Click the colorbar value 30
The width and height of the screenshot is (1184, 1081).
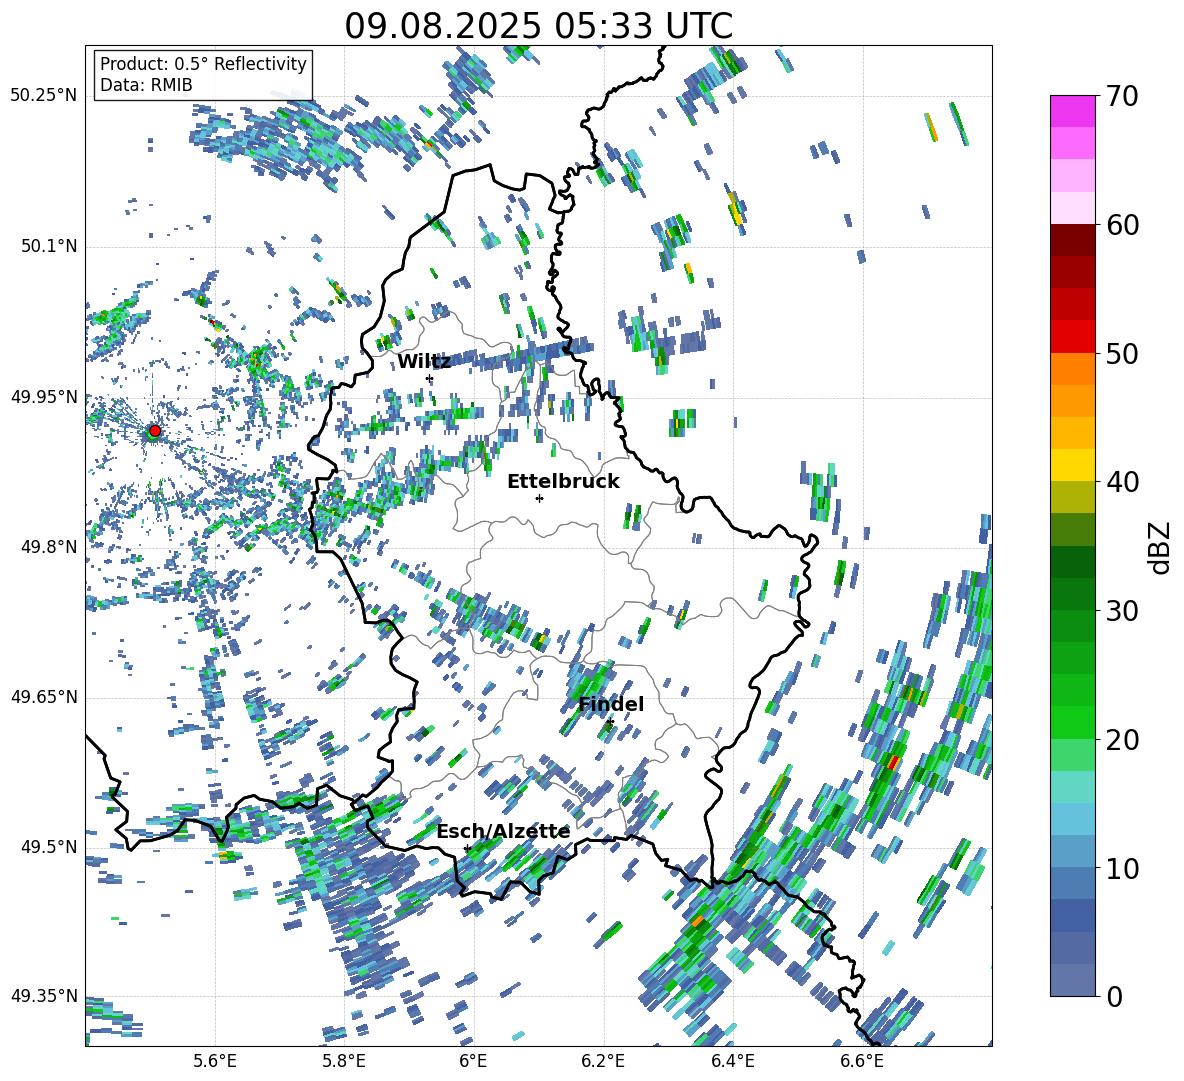pos(1122,611)
